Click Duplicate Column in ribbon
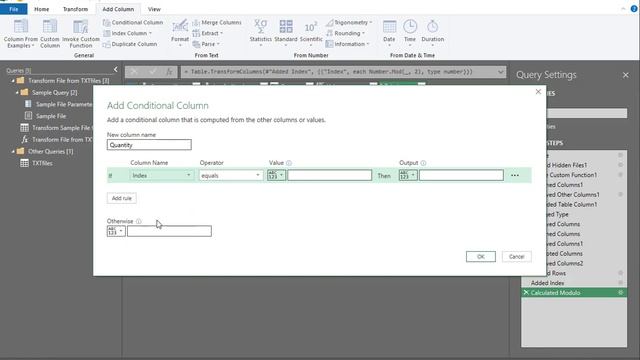 130,44
